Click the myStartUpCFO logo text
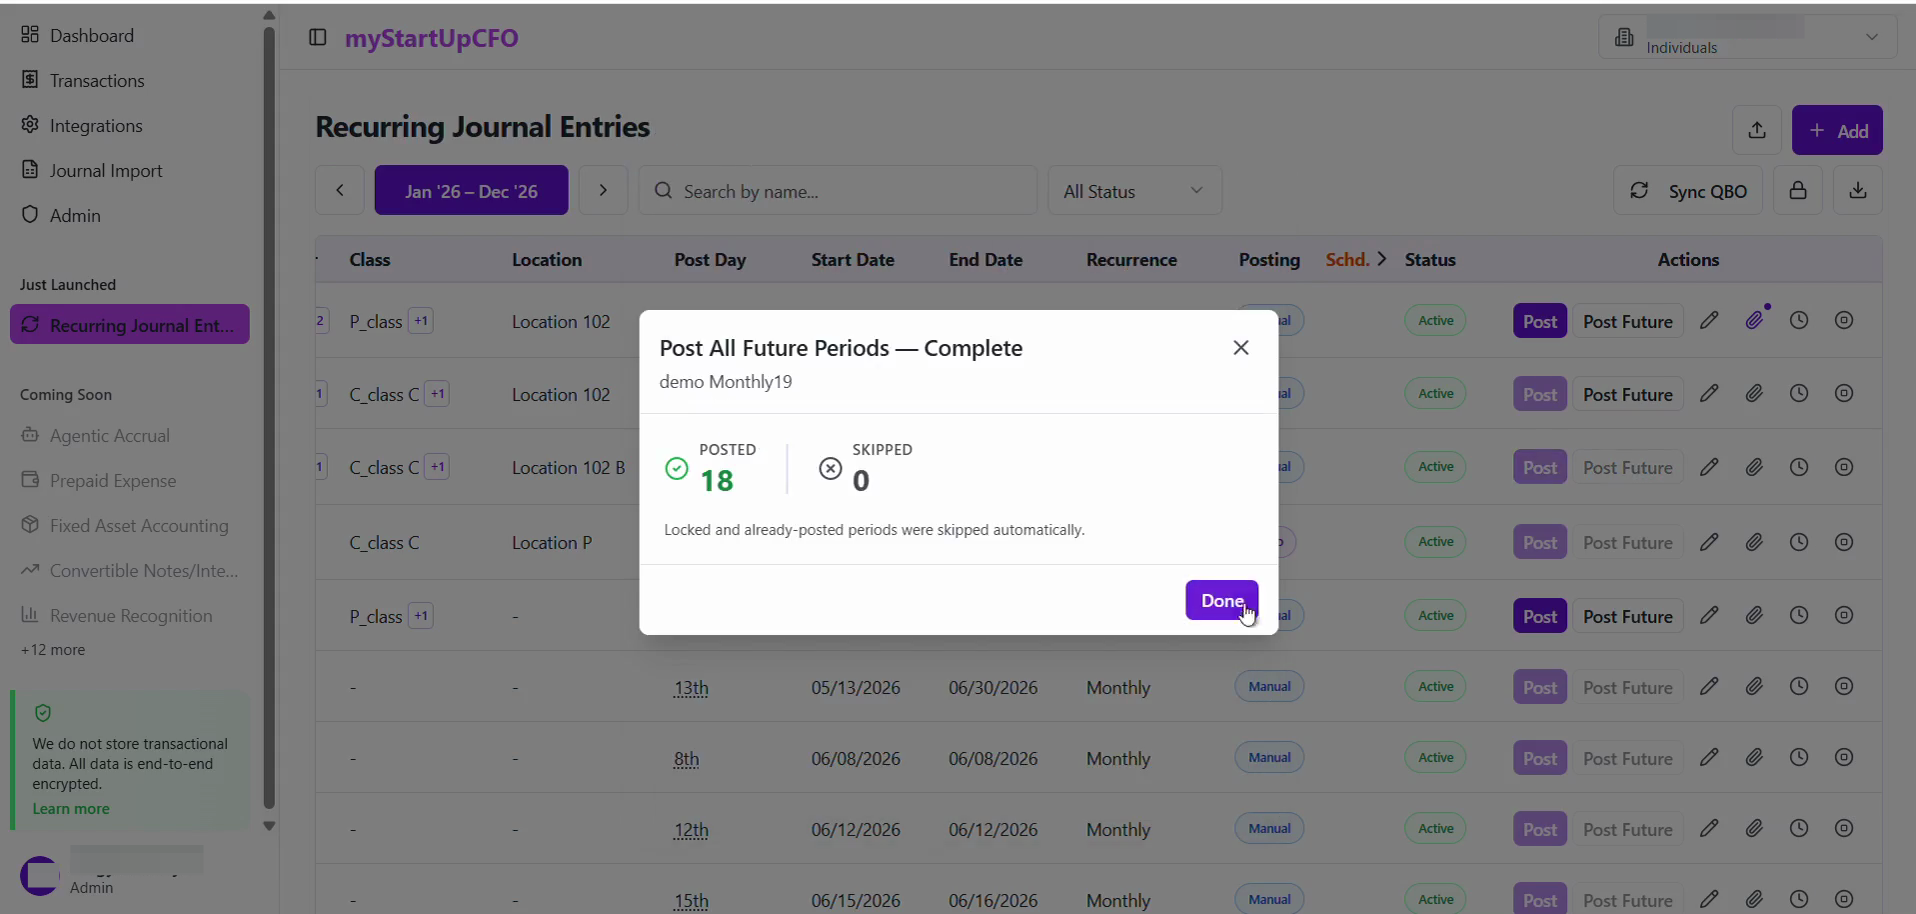This screenshot has height=914, width=1916. (432, 37)
